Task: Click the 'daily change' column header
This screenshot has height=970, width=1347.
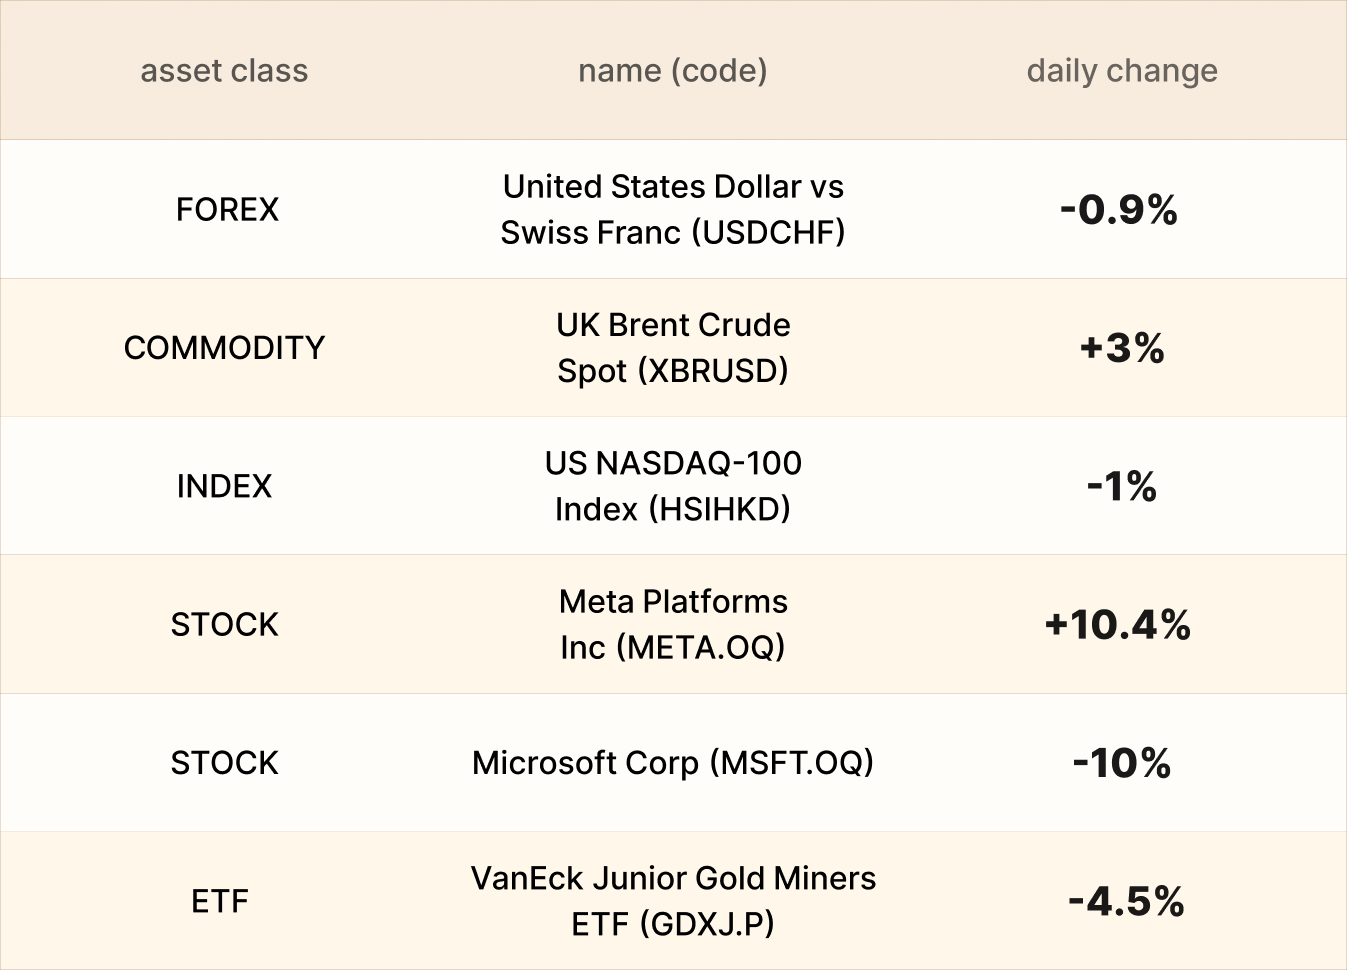Action: point(1122,71)
